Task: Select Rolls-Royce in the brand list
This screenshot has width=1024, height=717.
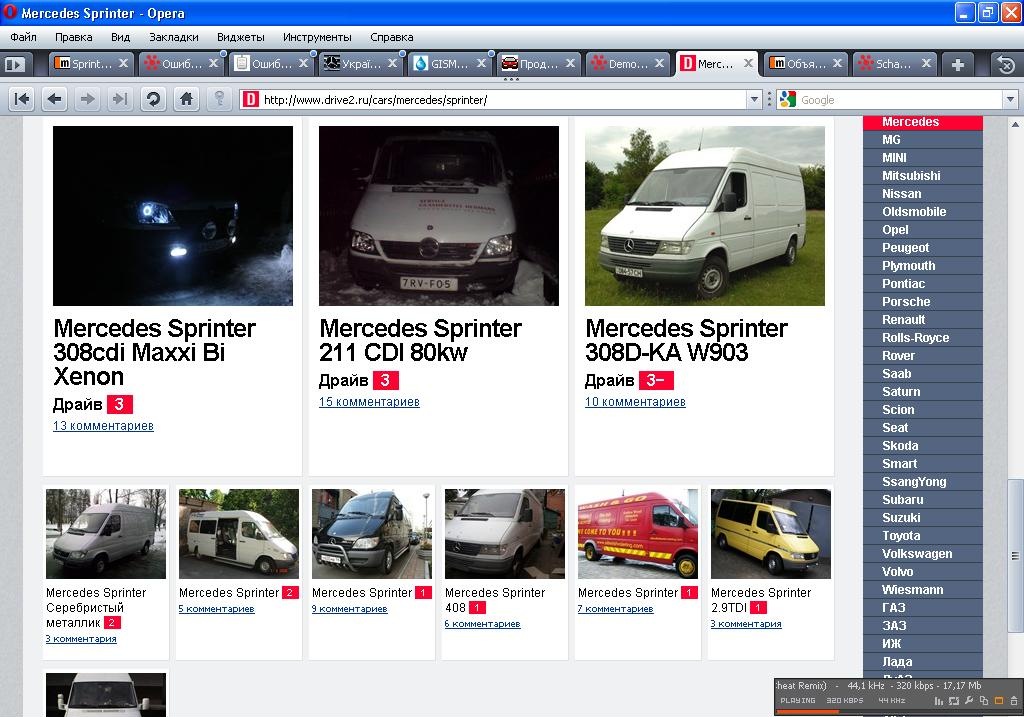Action: (923, 338)
